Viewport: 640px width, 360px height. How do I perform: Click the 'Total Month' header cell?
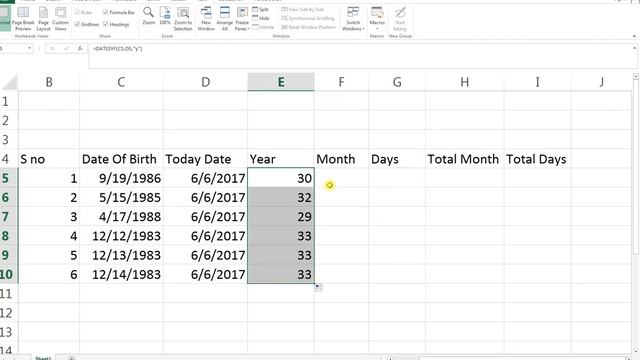tap(464, 159)
